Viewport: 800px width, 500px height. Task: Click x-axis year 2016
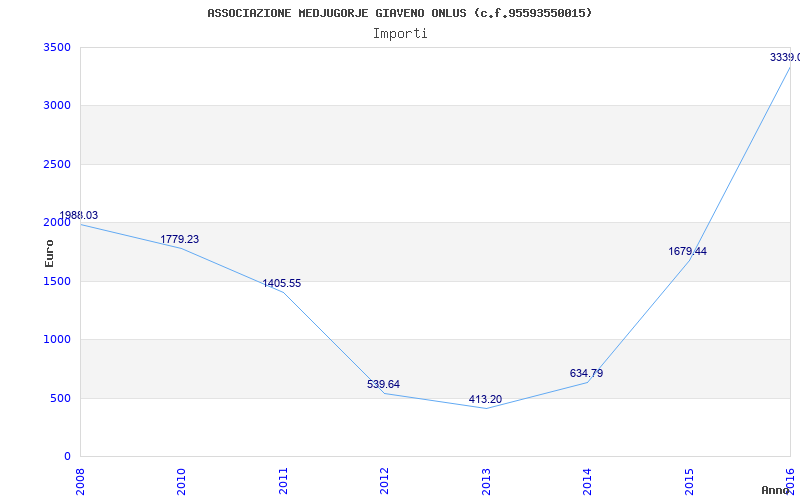click(x=790, y=481)
